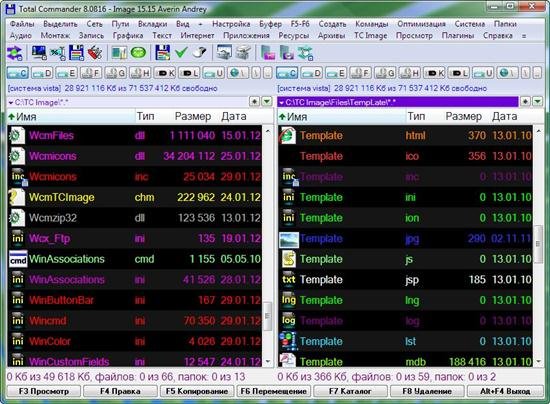
Task: Open the Графика menu
Action: pos(128,35)
